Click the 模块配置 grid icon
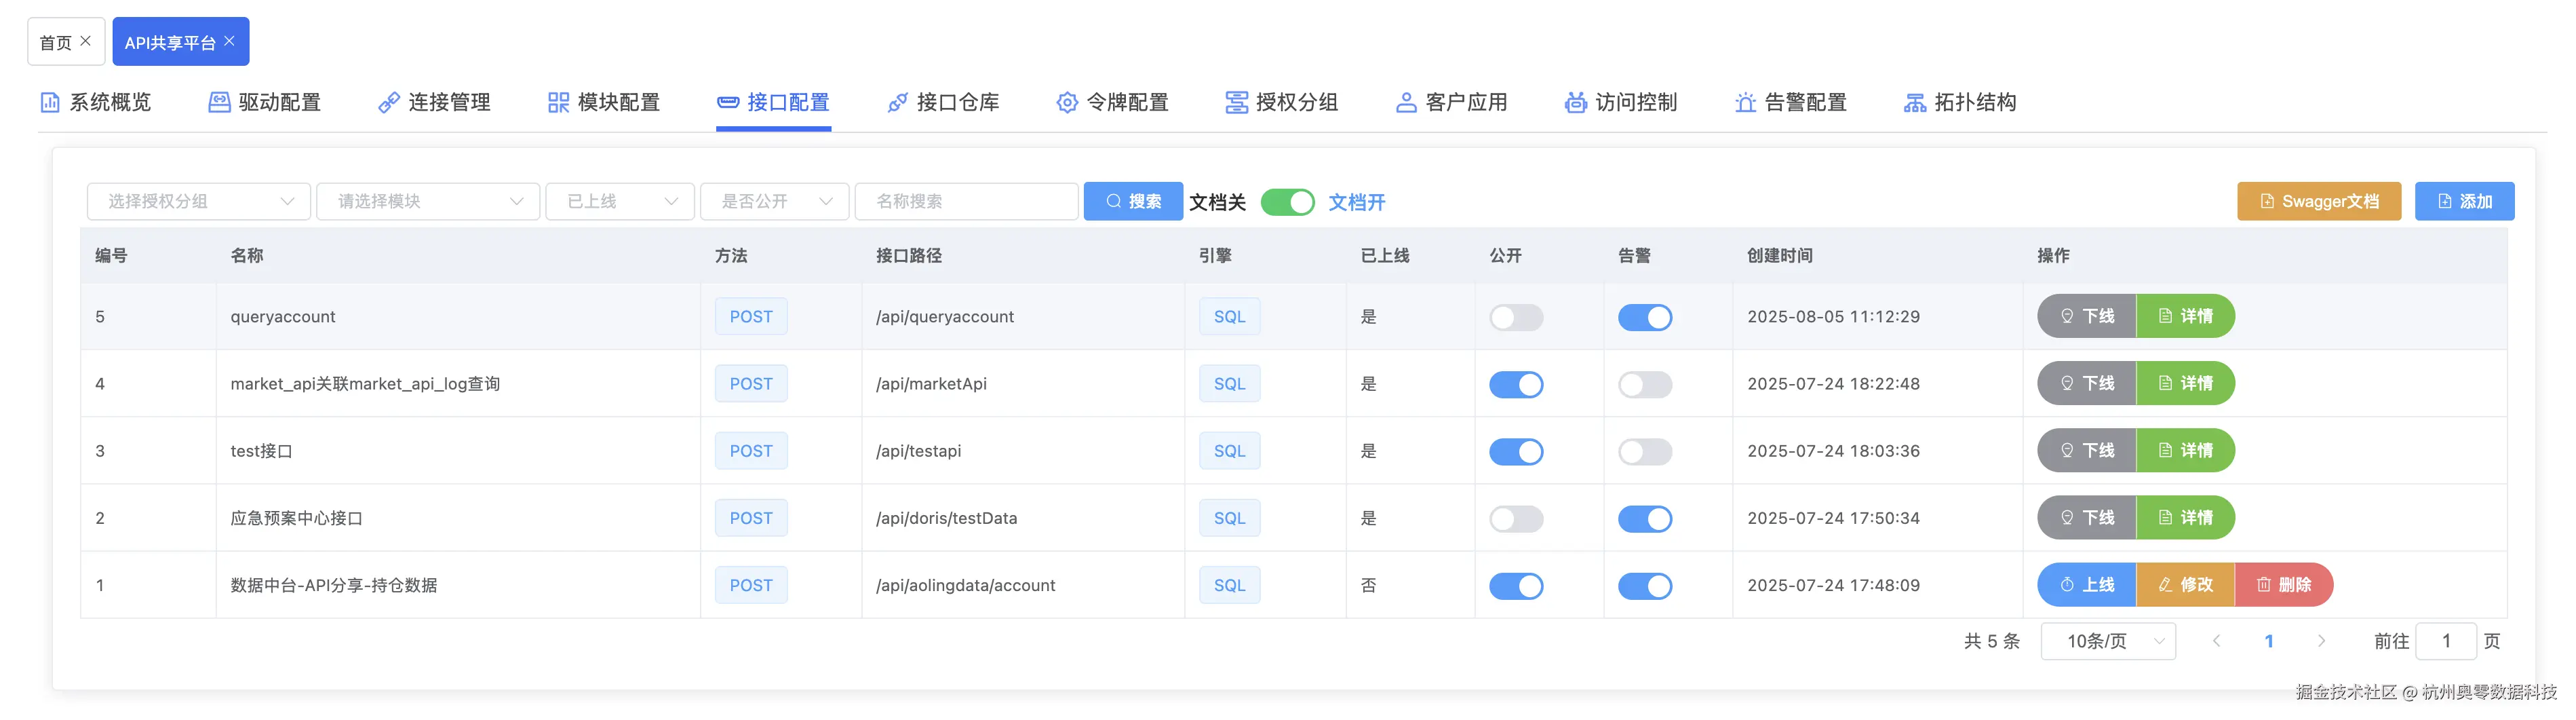Image resolution: width=2576 pixels, height=720 pixels. pos(558,102)
